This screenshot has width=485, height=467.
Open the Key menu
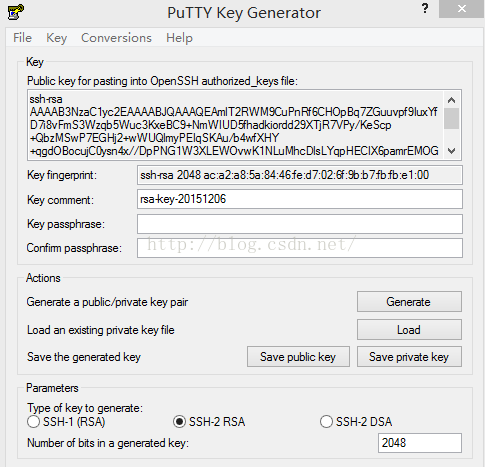(x=56, y=38)
